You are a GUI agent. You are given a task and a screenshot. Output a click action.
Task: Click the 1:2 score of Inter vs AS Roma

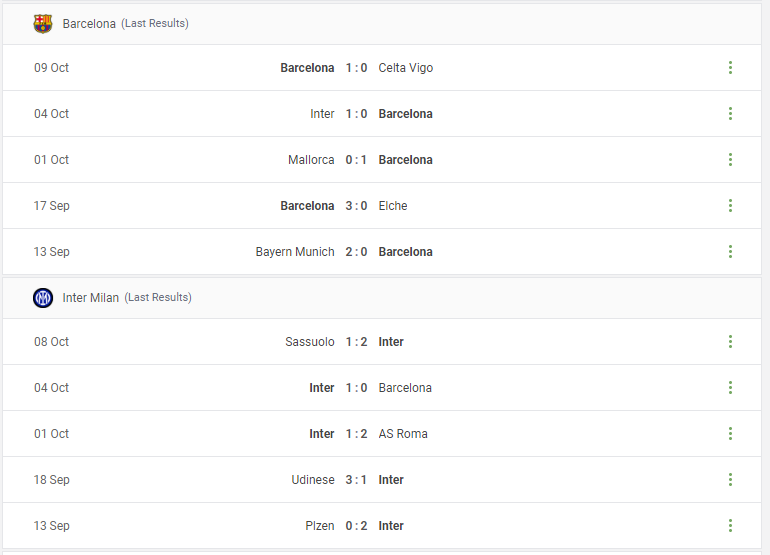[x=356, y=434]
